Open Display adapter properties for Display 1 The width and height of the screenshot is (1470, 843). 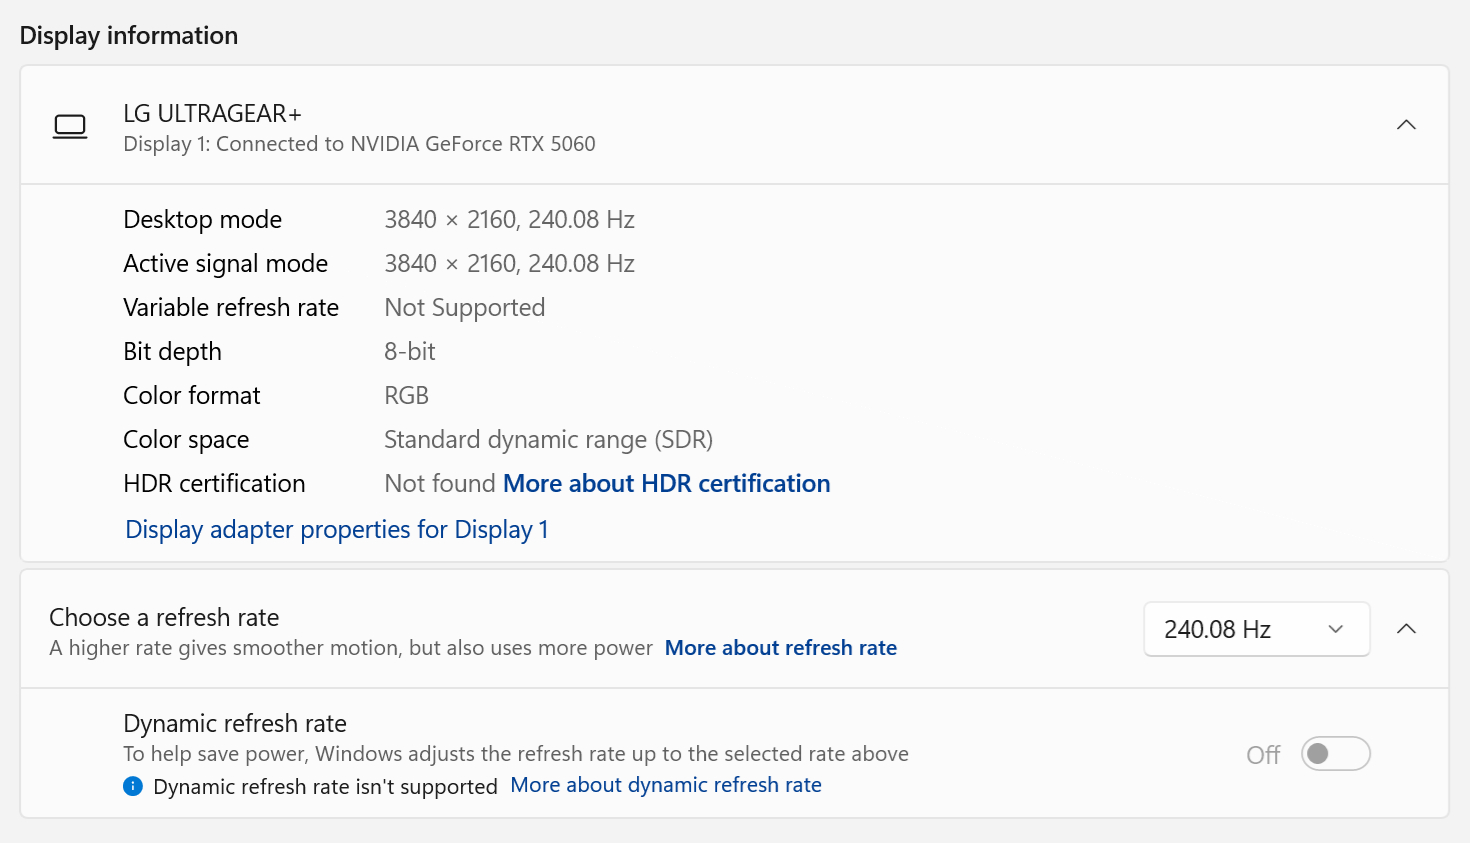(x=336, y=529)
